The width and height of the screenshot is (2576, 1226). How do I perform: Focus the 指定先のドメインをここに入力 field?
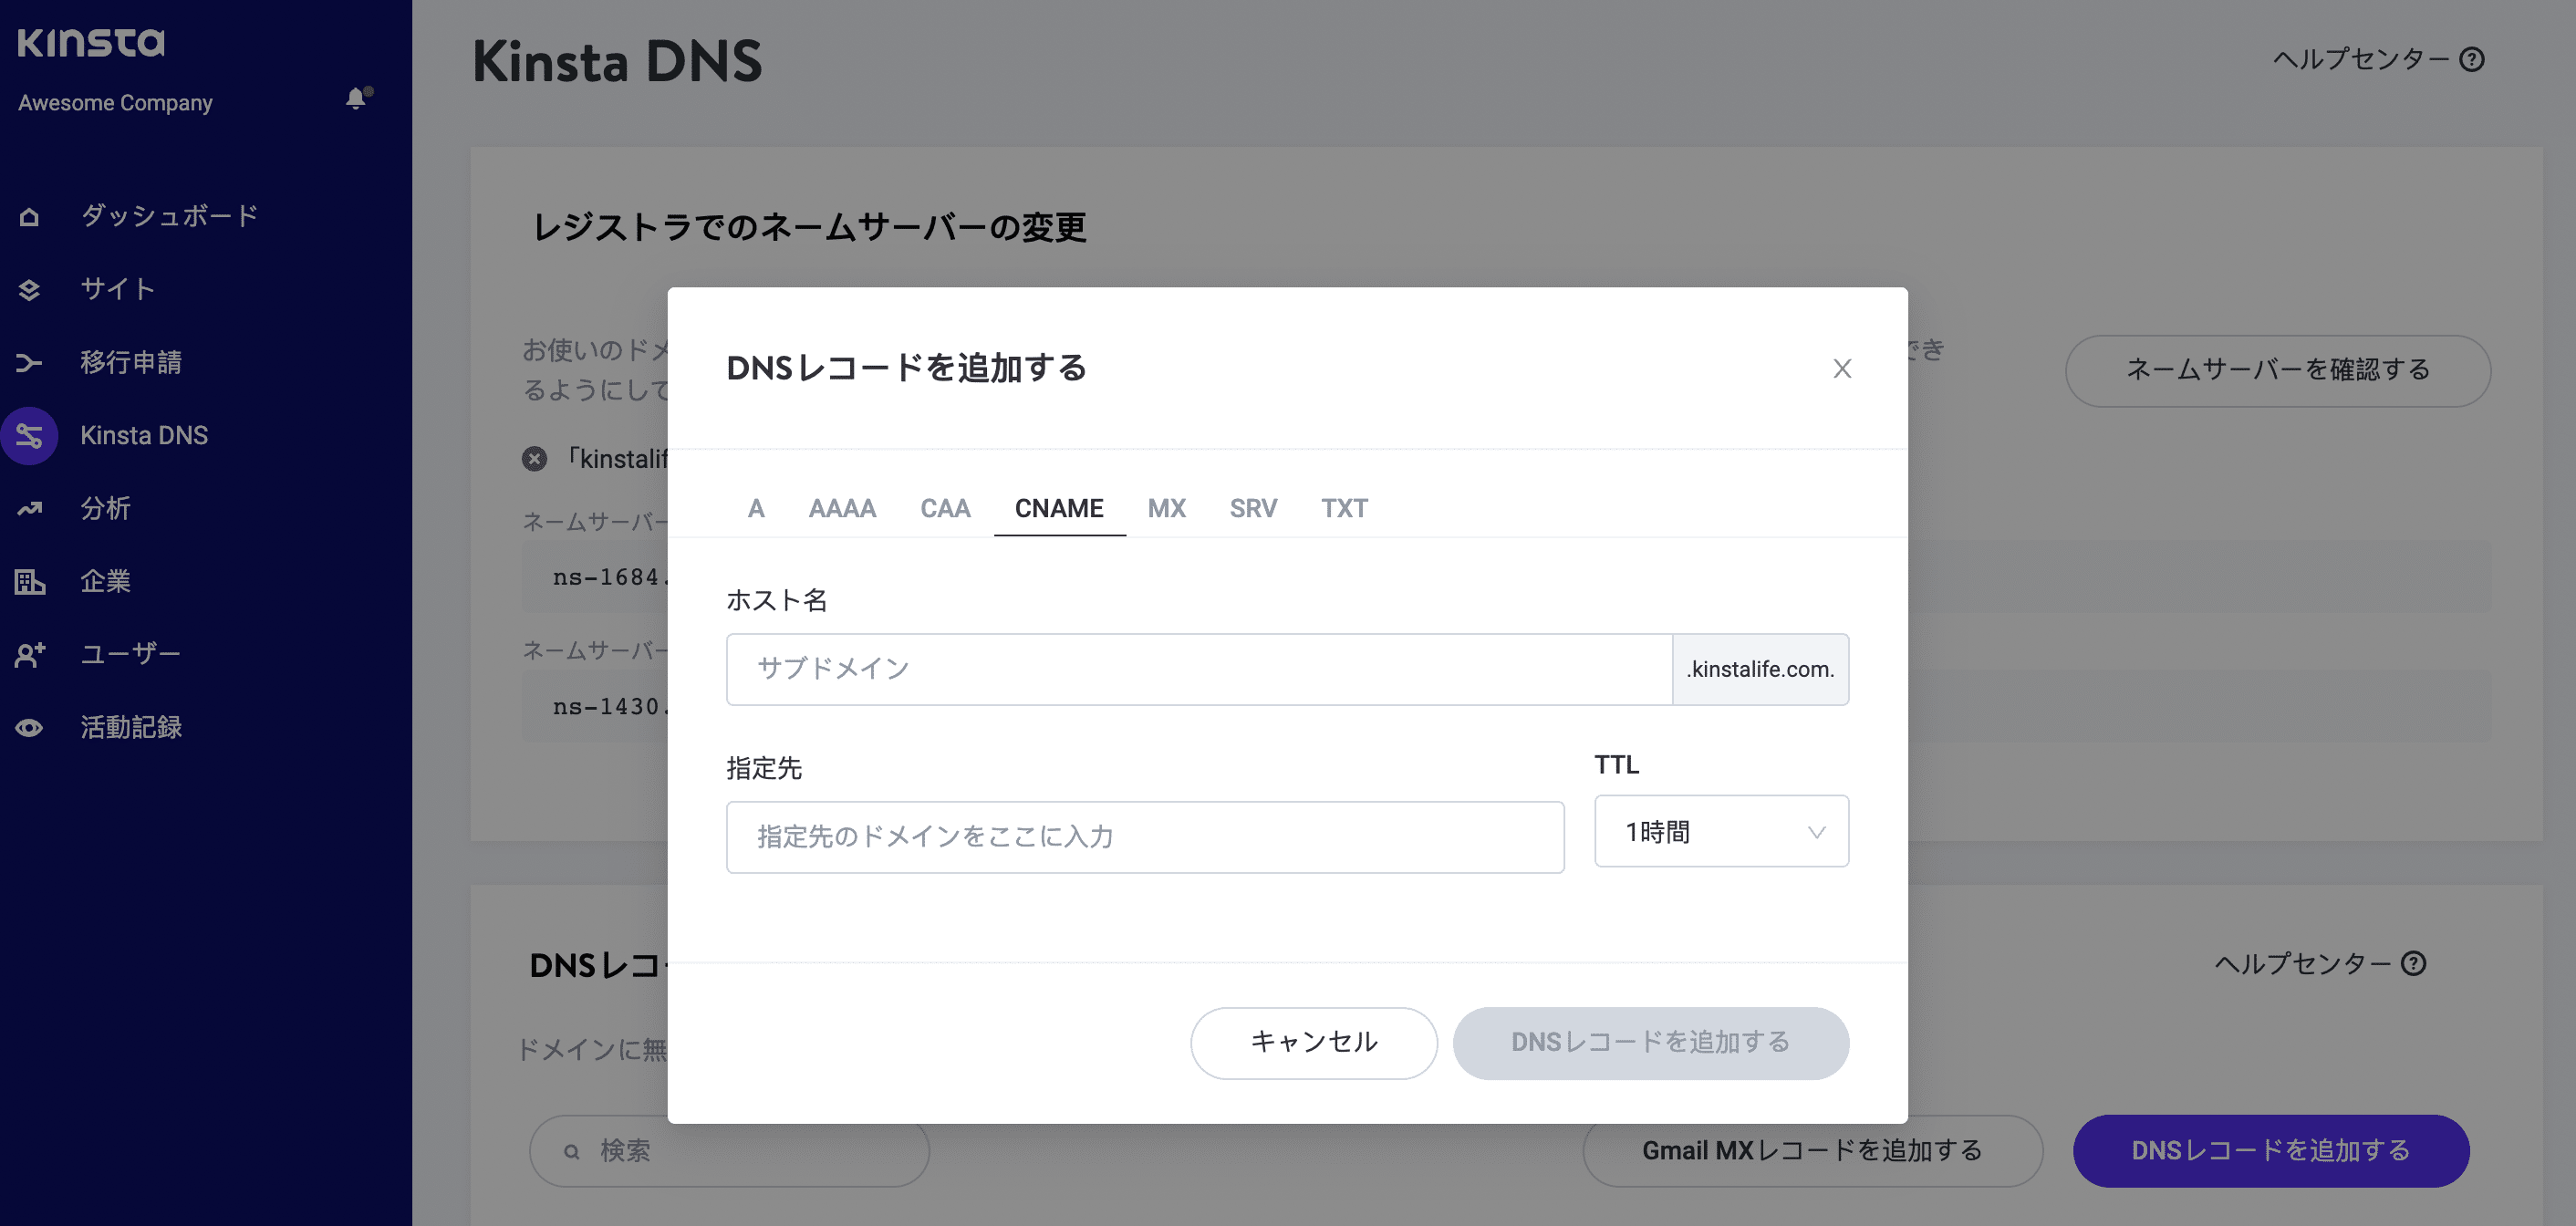click(x=1144, y=837)
